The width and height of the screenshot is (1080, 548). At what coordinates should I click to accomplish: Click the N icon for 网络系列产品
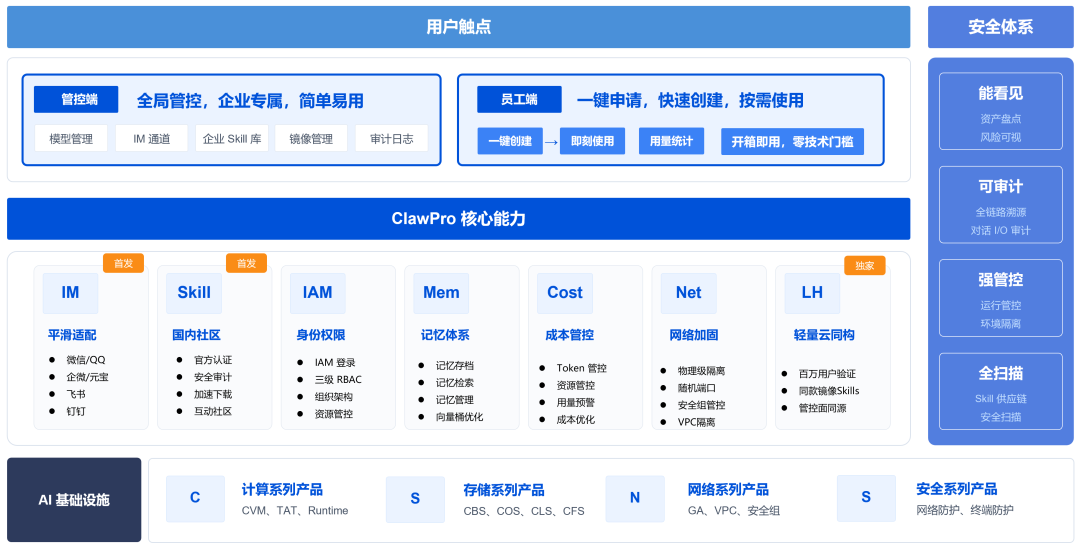635,498
